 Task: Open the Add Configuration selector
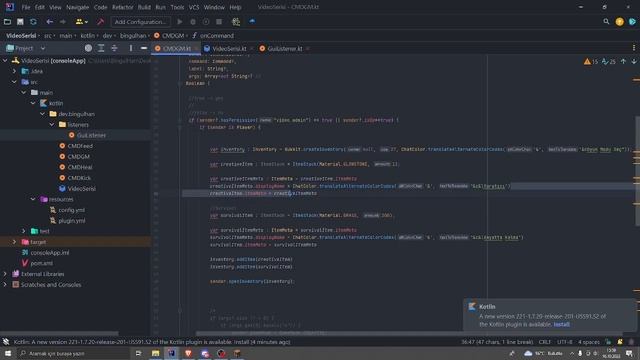tap(141, 22)
